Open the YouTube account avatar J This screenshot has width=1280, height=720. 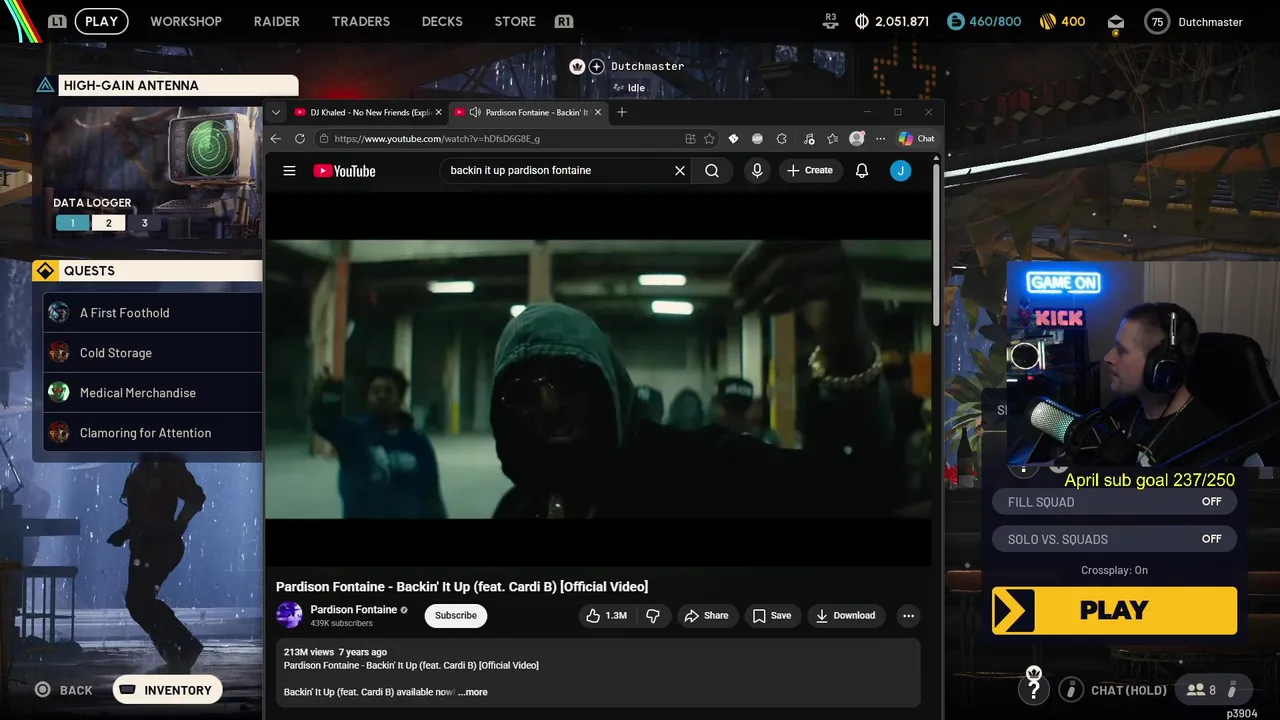(901, 171)
